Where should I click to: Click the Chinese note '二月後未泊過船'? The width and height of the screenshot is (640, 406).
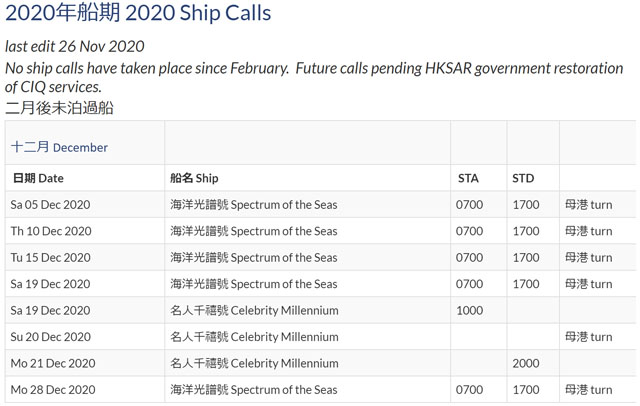(59, 108)
